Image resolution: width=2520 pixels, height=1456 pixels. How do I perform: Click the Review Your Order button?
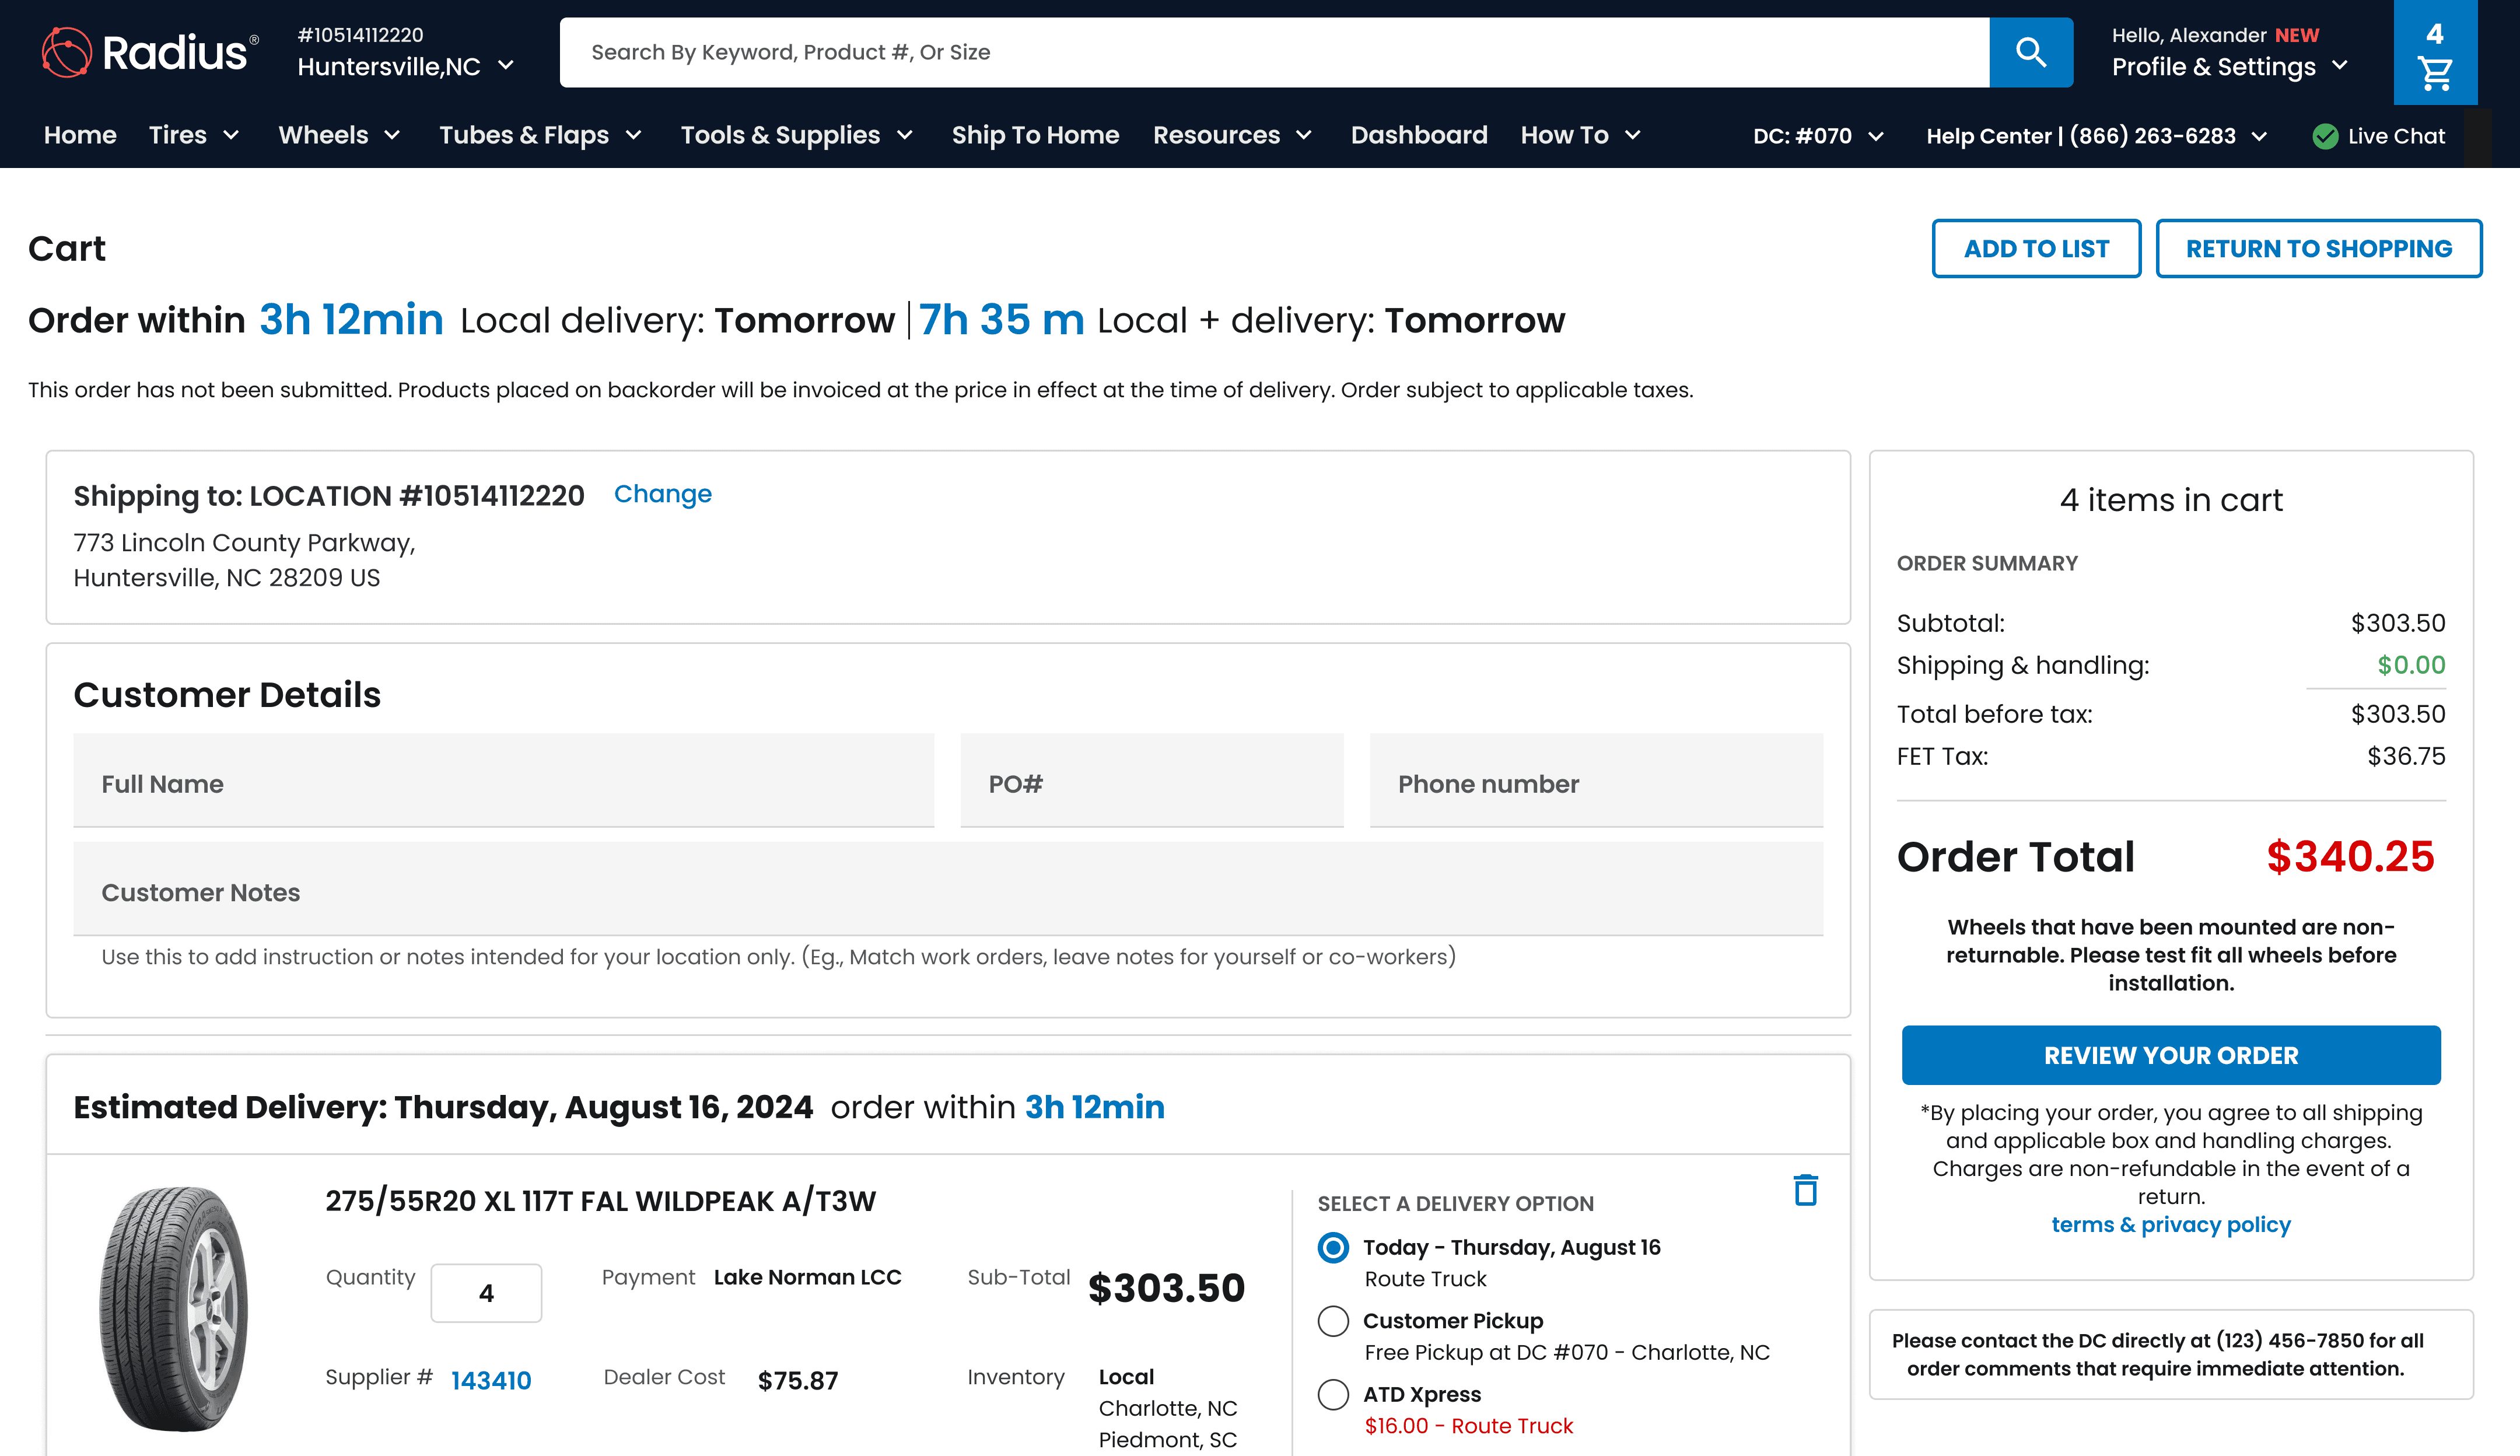tap(2170, 1055)
